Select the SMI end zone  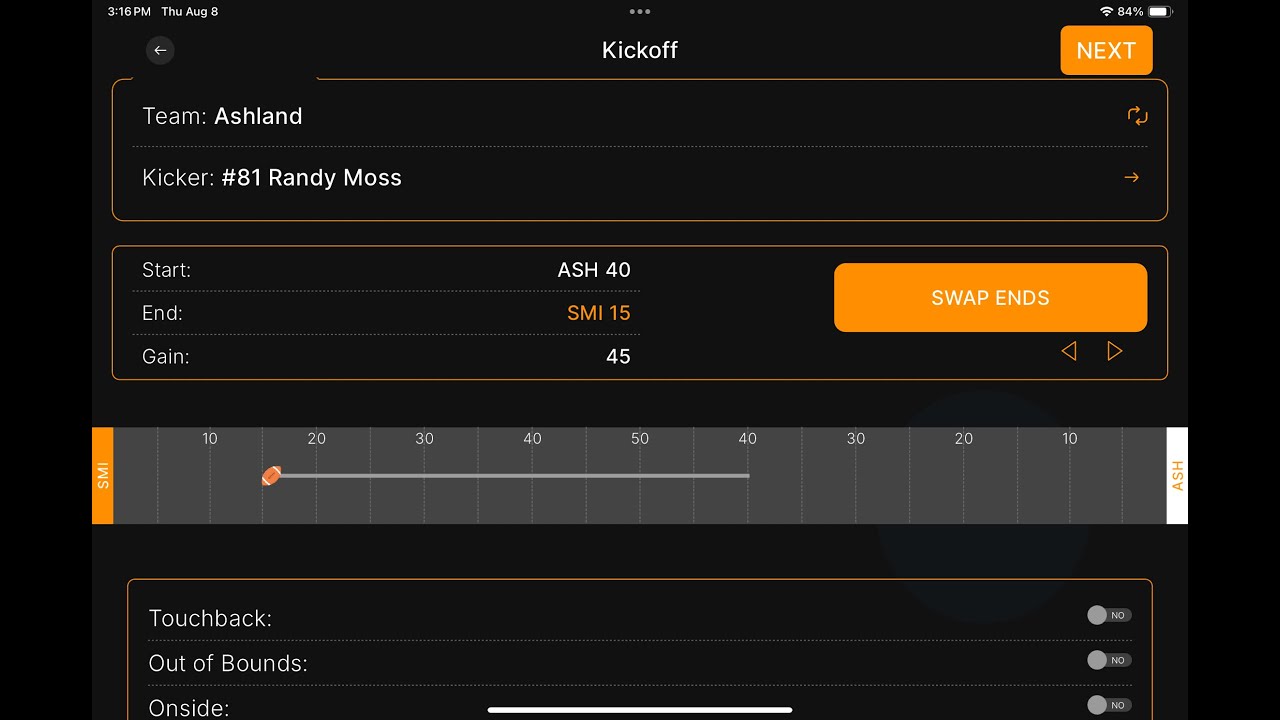[103, 476]
